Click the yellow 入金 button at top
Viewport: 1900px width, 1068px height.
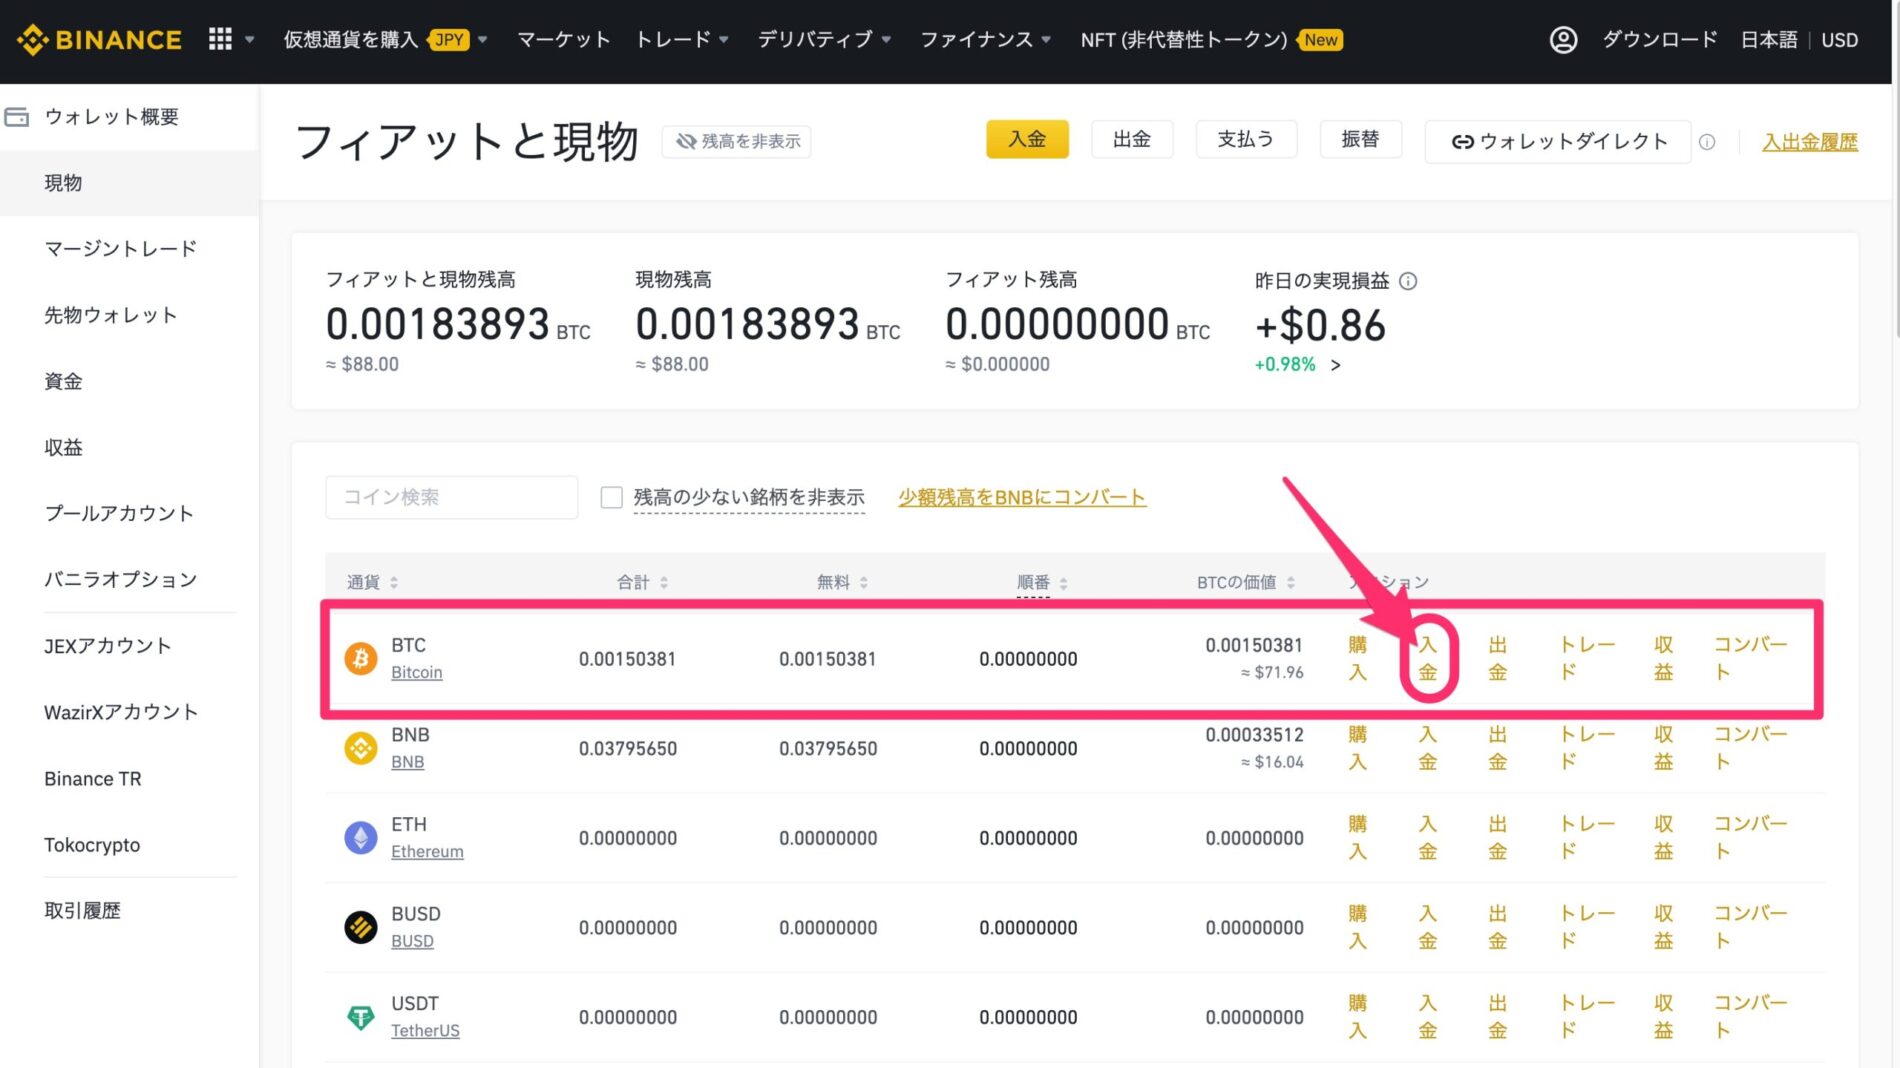(1027, 139)
